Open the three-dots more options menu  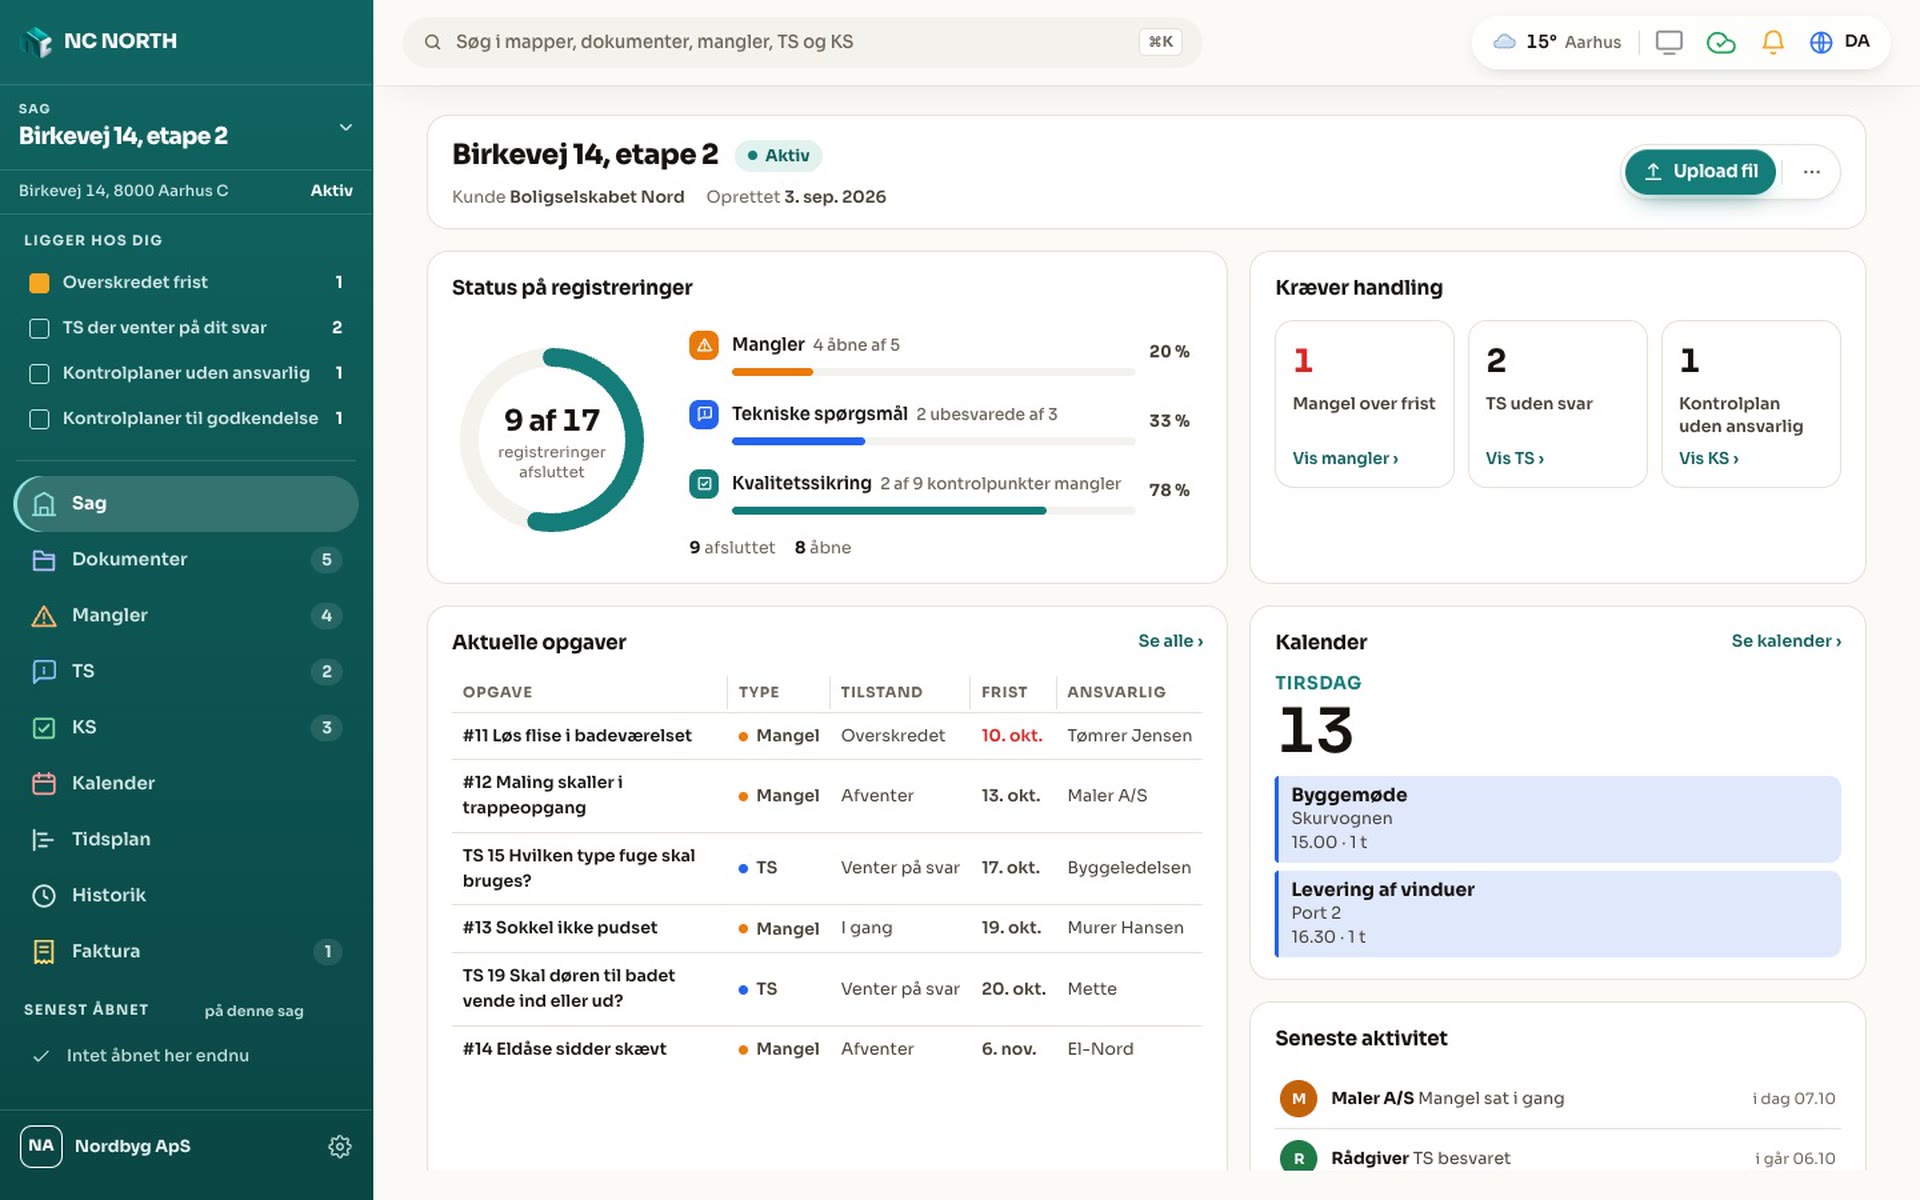1811,172
